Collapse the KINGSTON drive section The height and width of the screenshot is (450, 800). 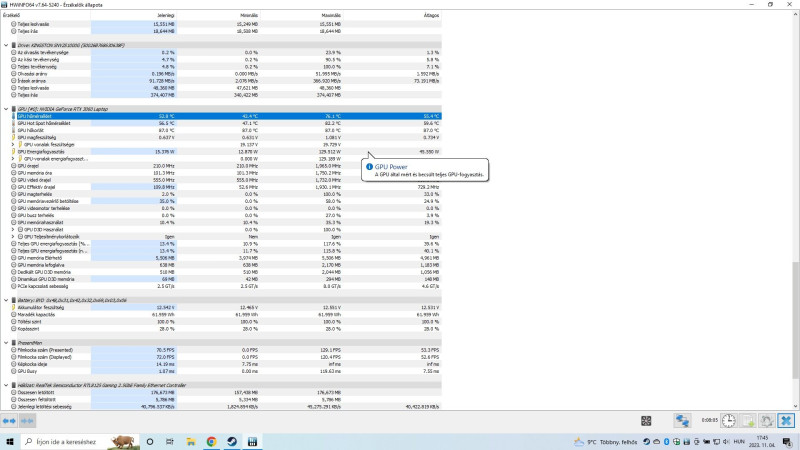click(6, 45)
